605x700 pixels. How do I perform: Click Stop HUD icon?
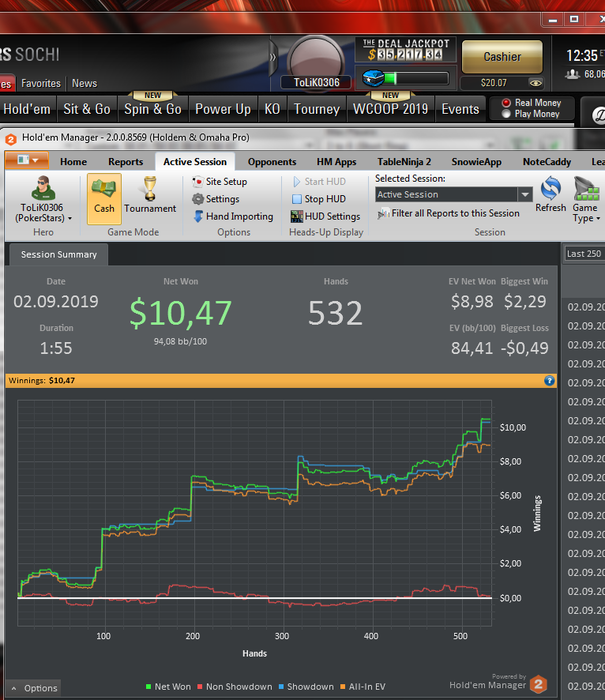click(x=296, y=199)
